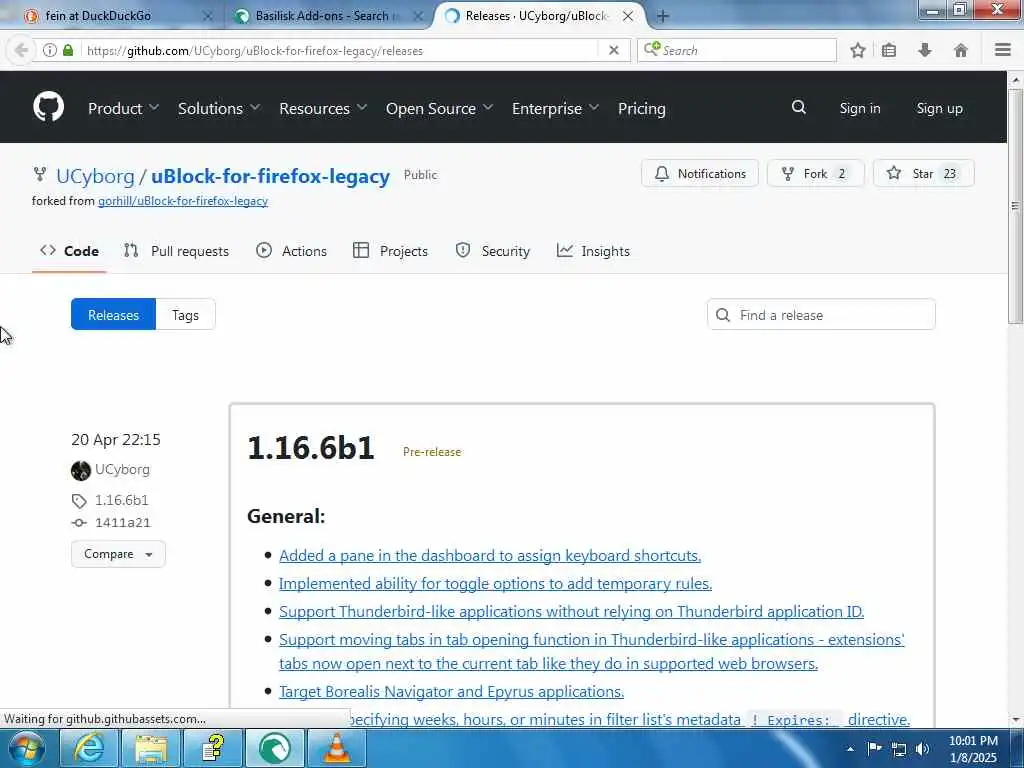Open File Explorer from taskbar

(x=151, y=748)
